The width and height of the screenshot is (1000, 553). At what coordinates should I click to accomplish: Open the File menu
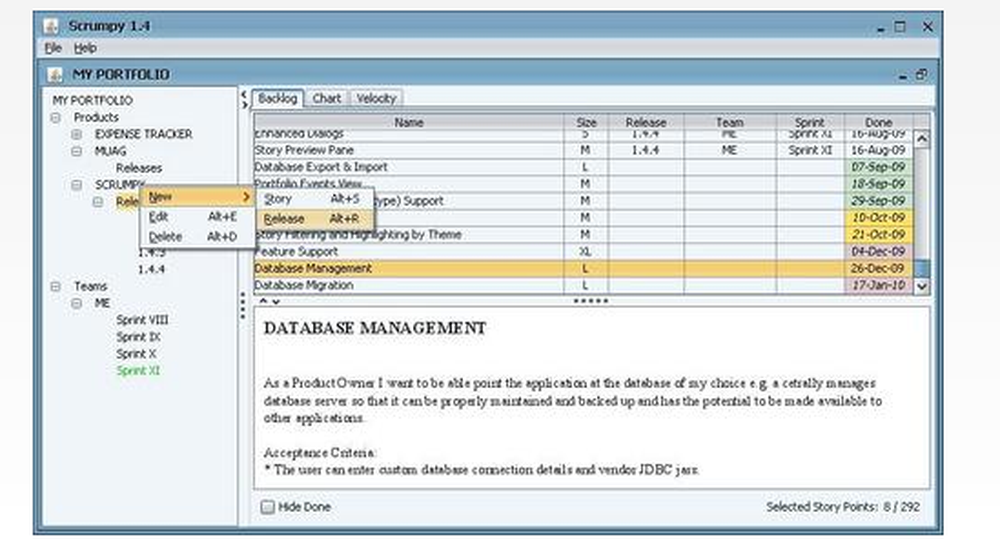tap(53, 48)
